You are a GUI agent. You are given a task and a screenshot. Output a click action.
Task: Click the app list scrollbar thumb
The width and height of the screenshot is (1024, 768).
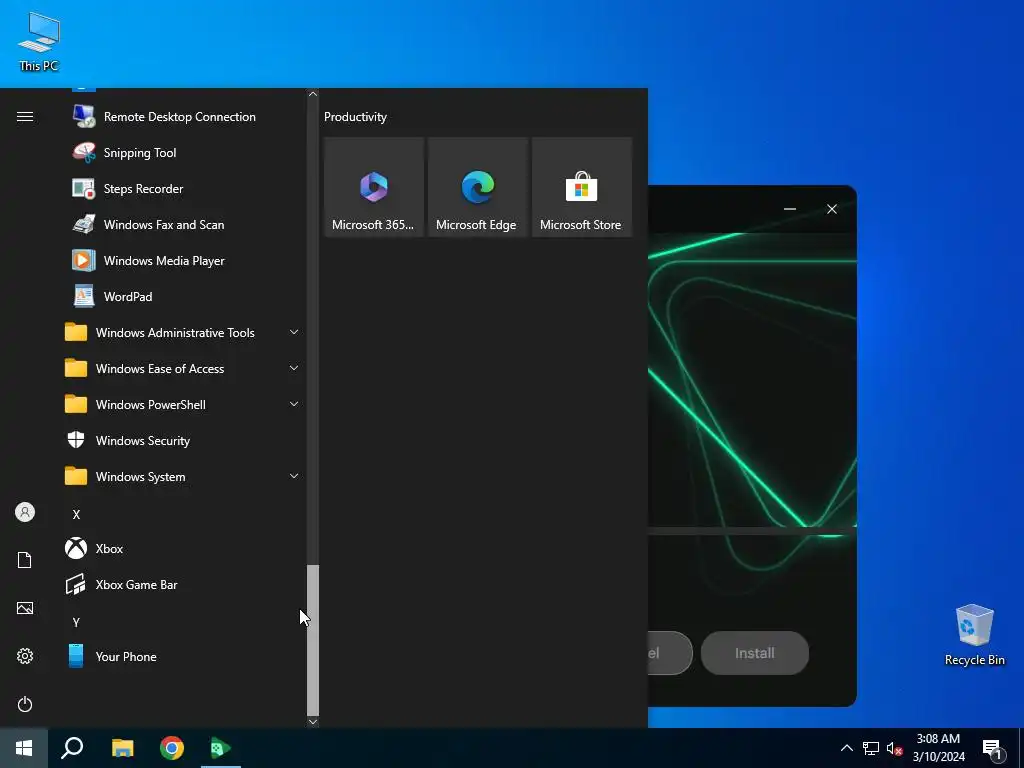point(313,640)
